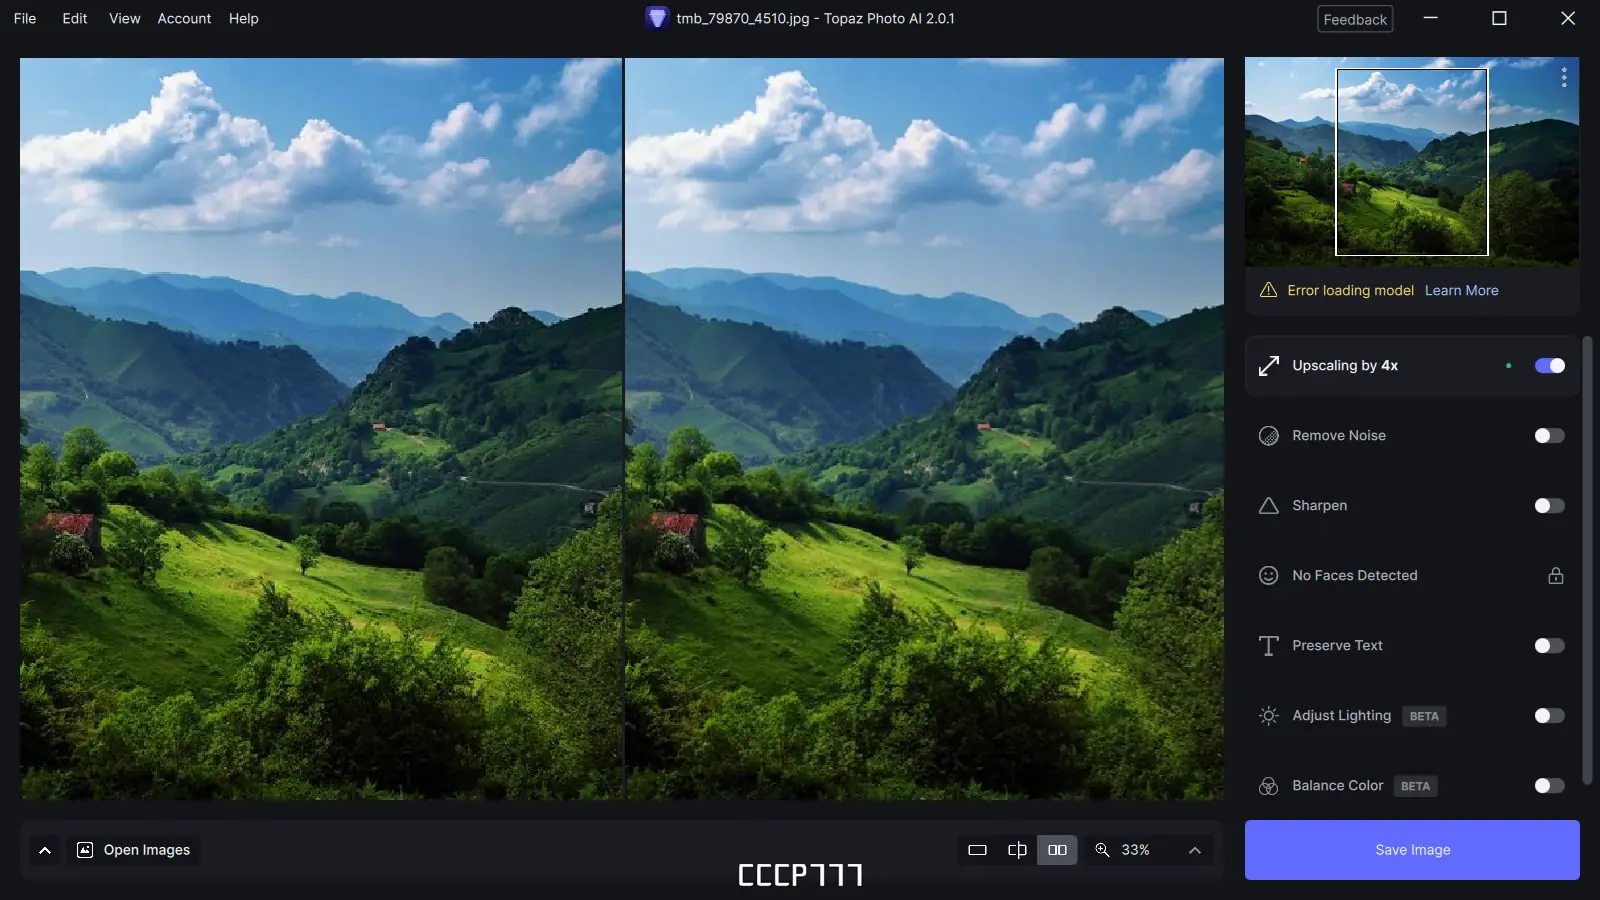Minimize the Topaz Photo AI window
This screenshot has width=1600, height=900.
click(x=1431, y=18)
